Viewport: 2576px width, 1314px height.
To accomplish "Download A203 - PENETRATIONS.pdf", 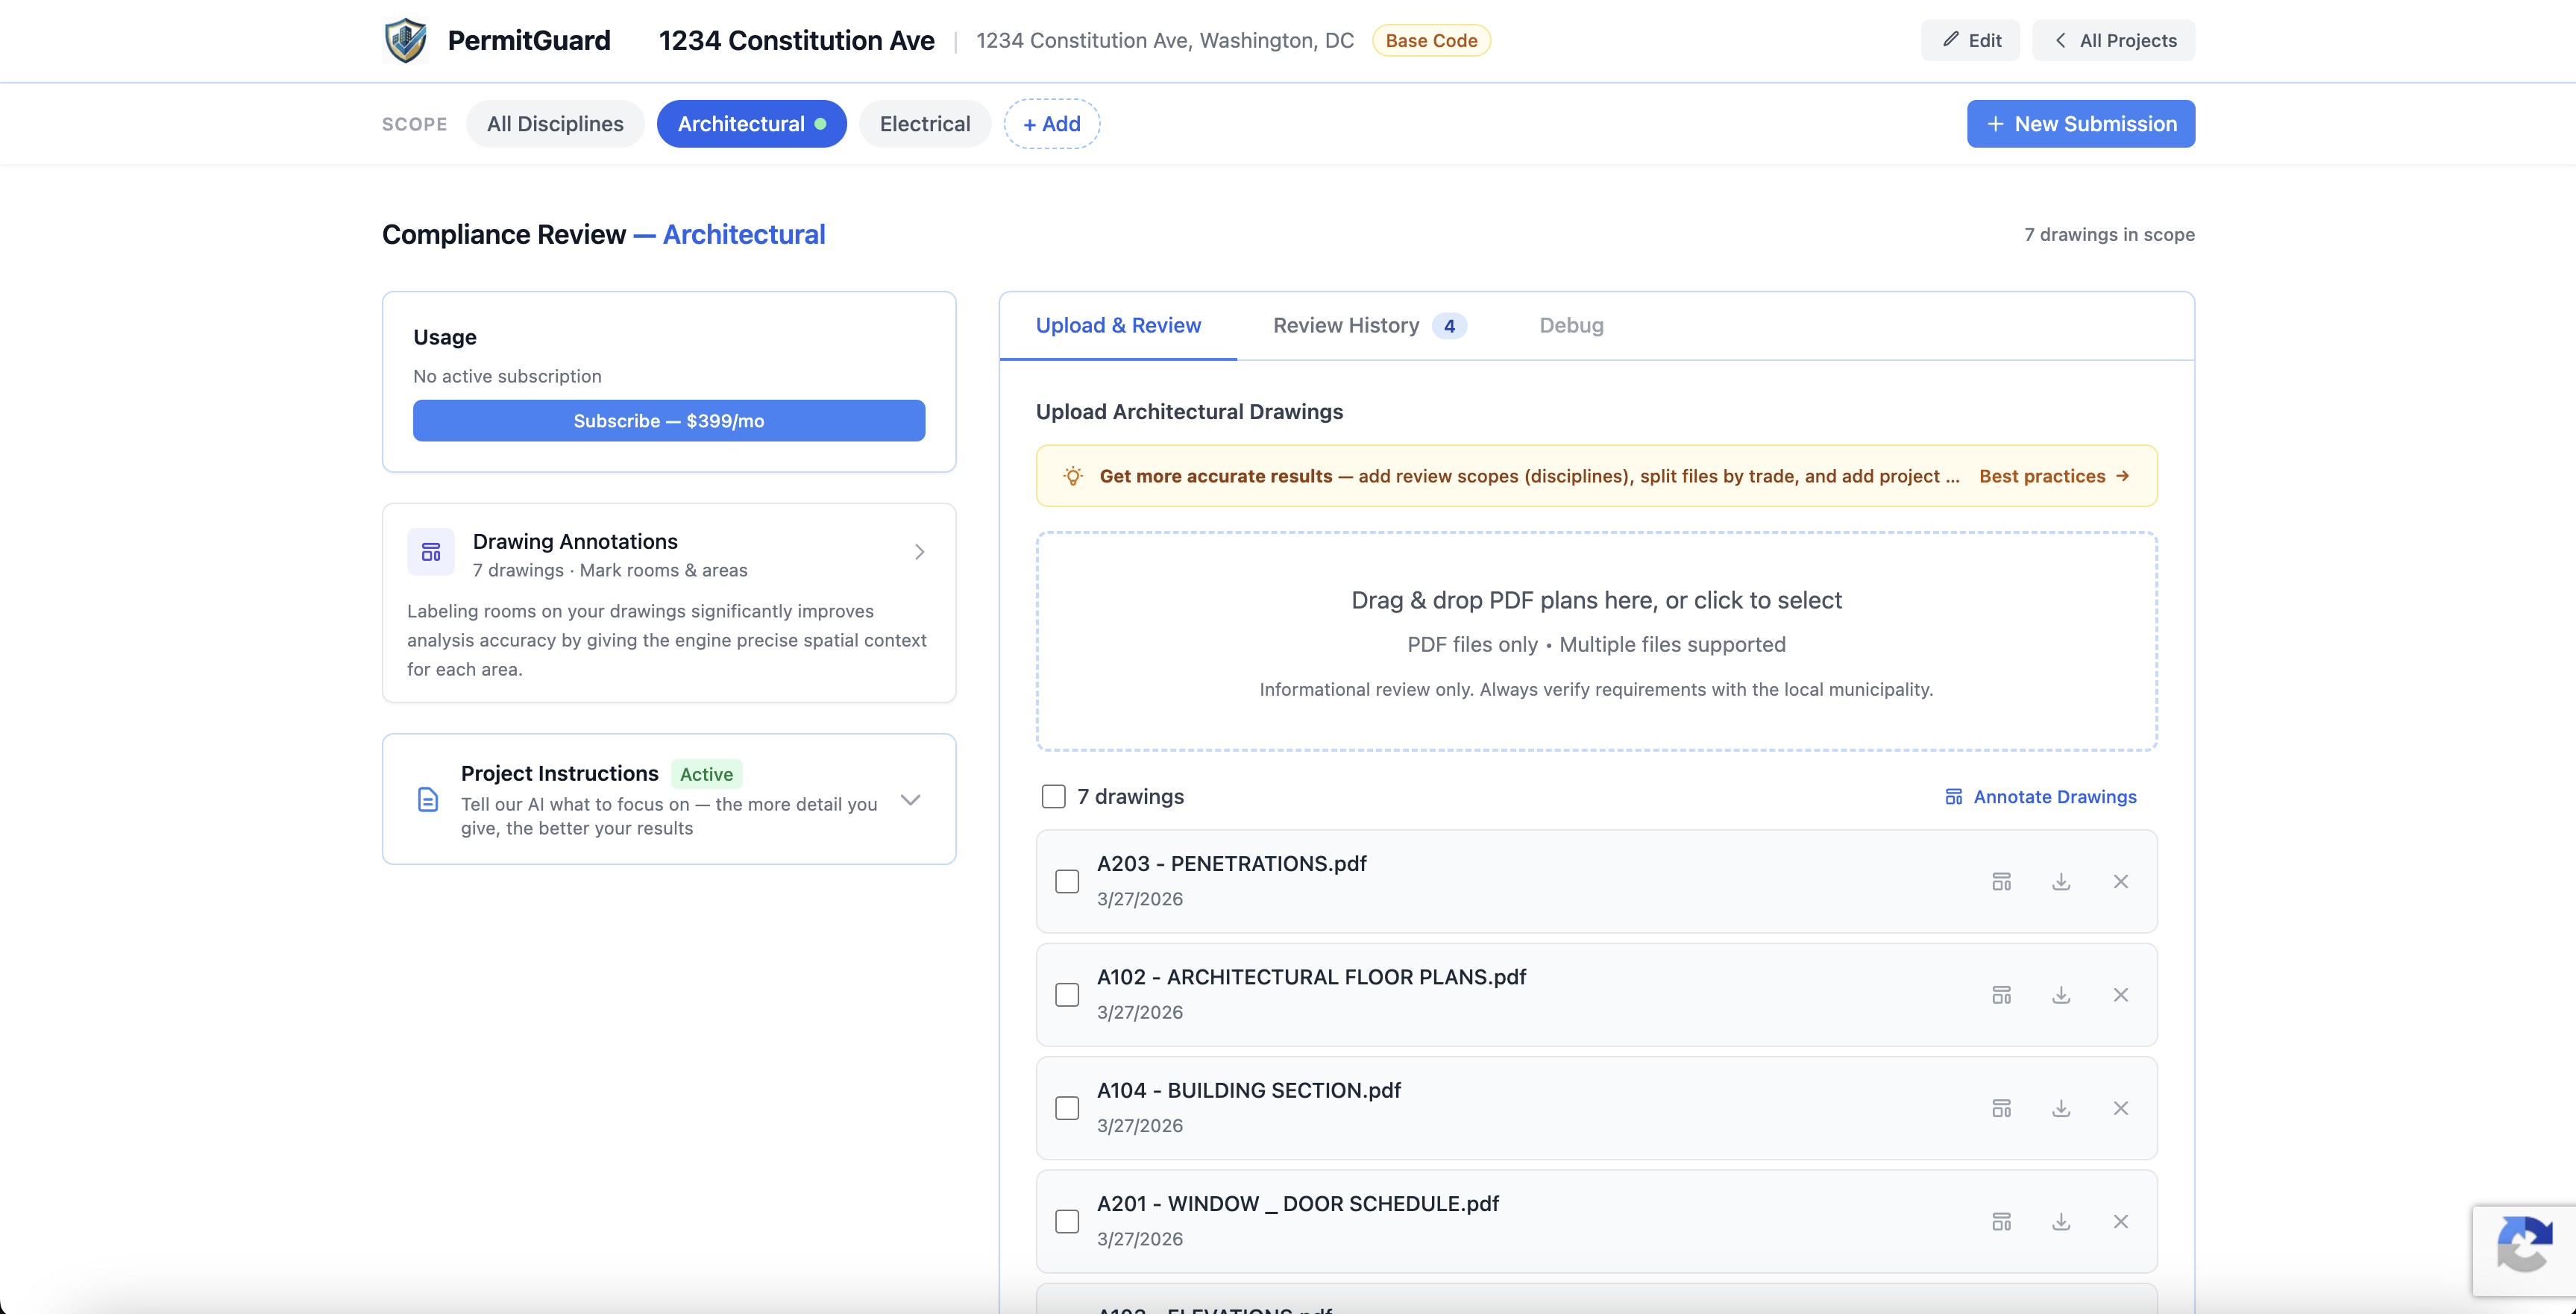I will [2061, 881].
